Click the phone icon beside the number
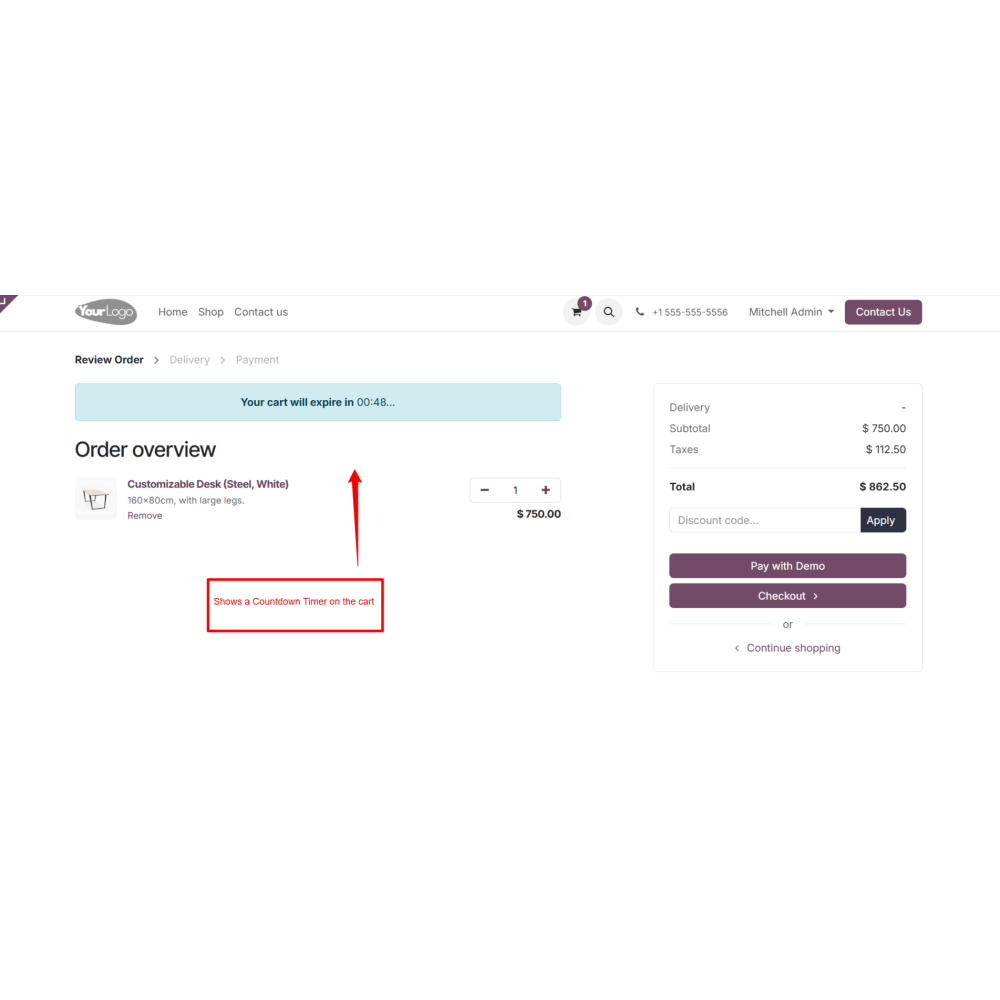 (640, 312)
